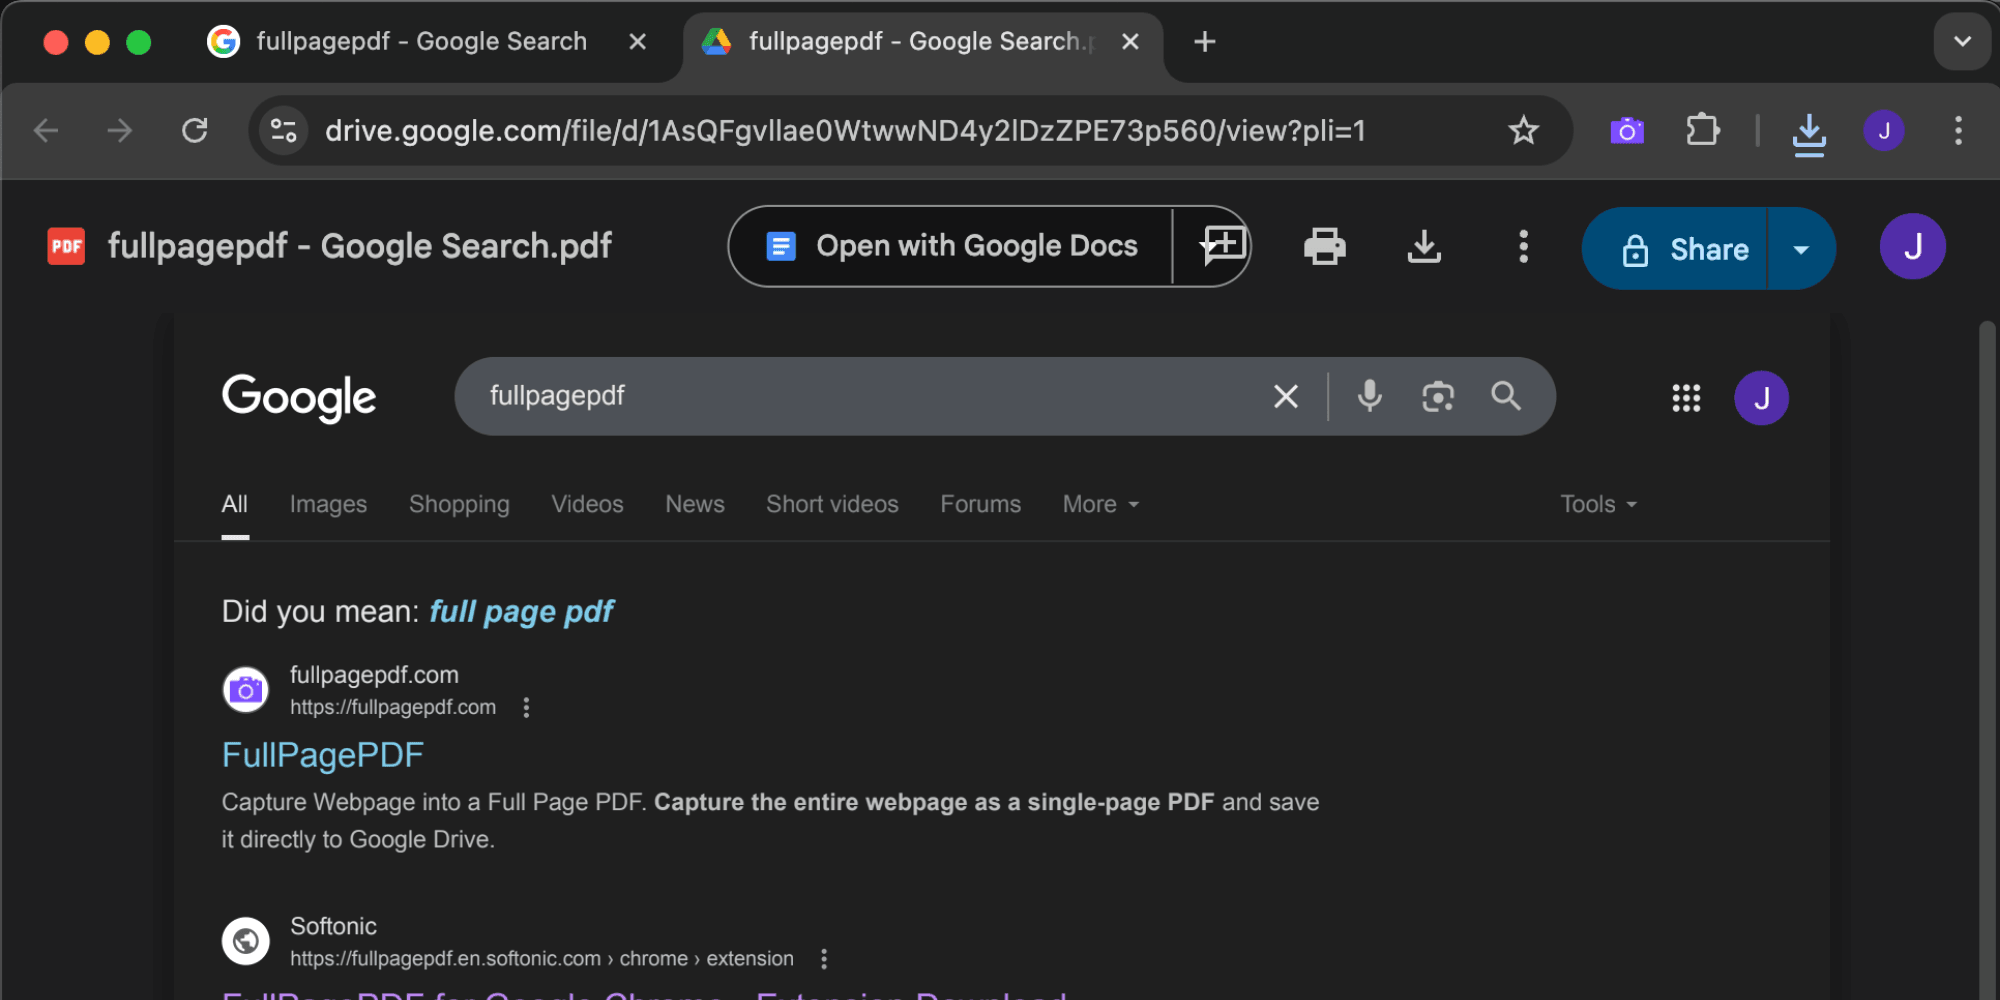This screenshot has width=2000, height=1000.
Task: Click the magnifier search icon
Action: [x=1506, y=396]
